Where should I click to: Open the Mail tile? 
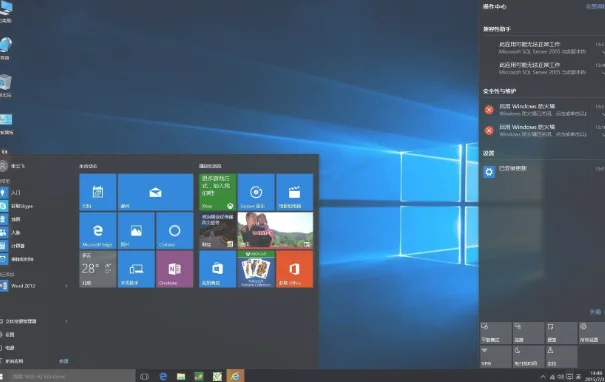coord(155,192)
